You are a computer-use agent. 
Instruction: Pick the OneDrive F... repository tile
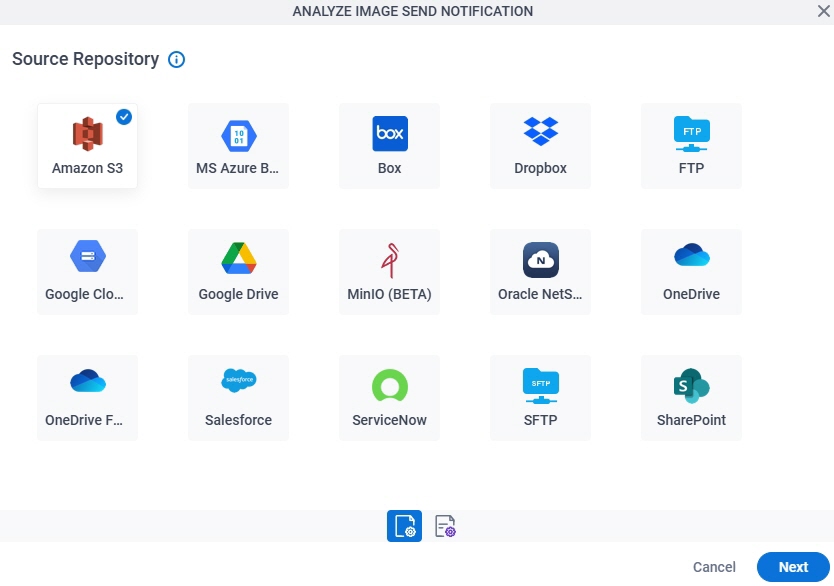pos(87,398)
